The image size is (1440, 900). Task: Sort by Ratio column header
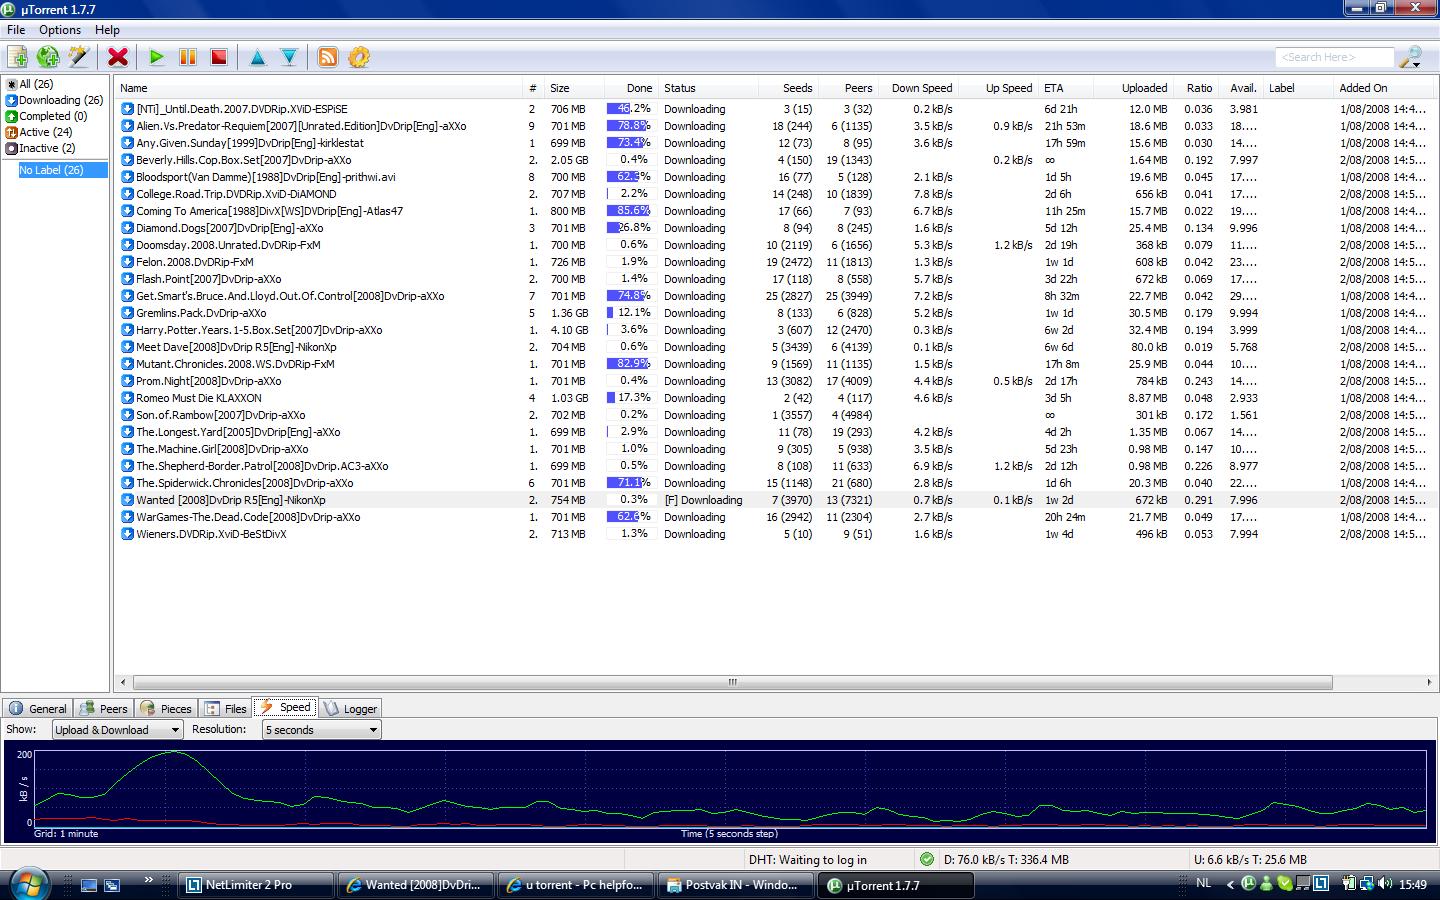coord(1198,88)
